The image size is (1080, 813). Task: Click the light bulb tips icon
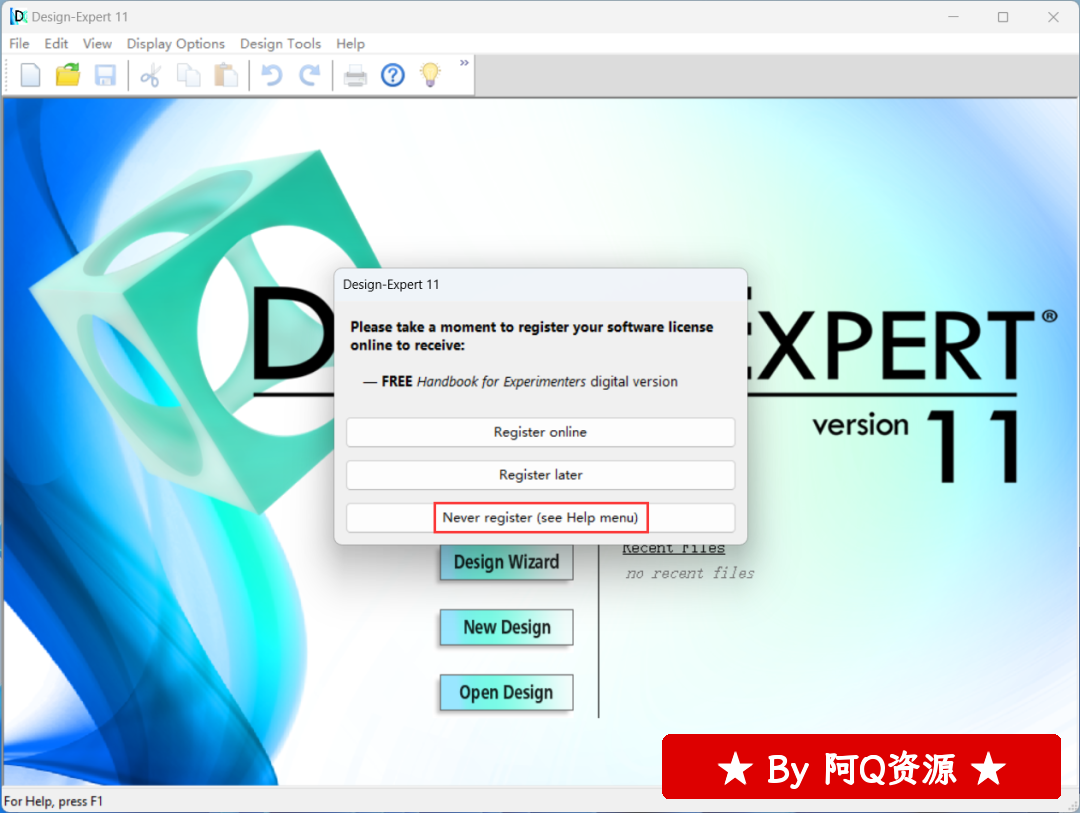(430, 75)
